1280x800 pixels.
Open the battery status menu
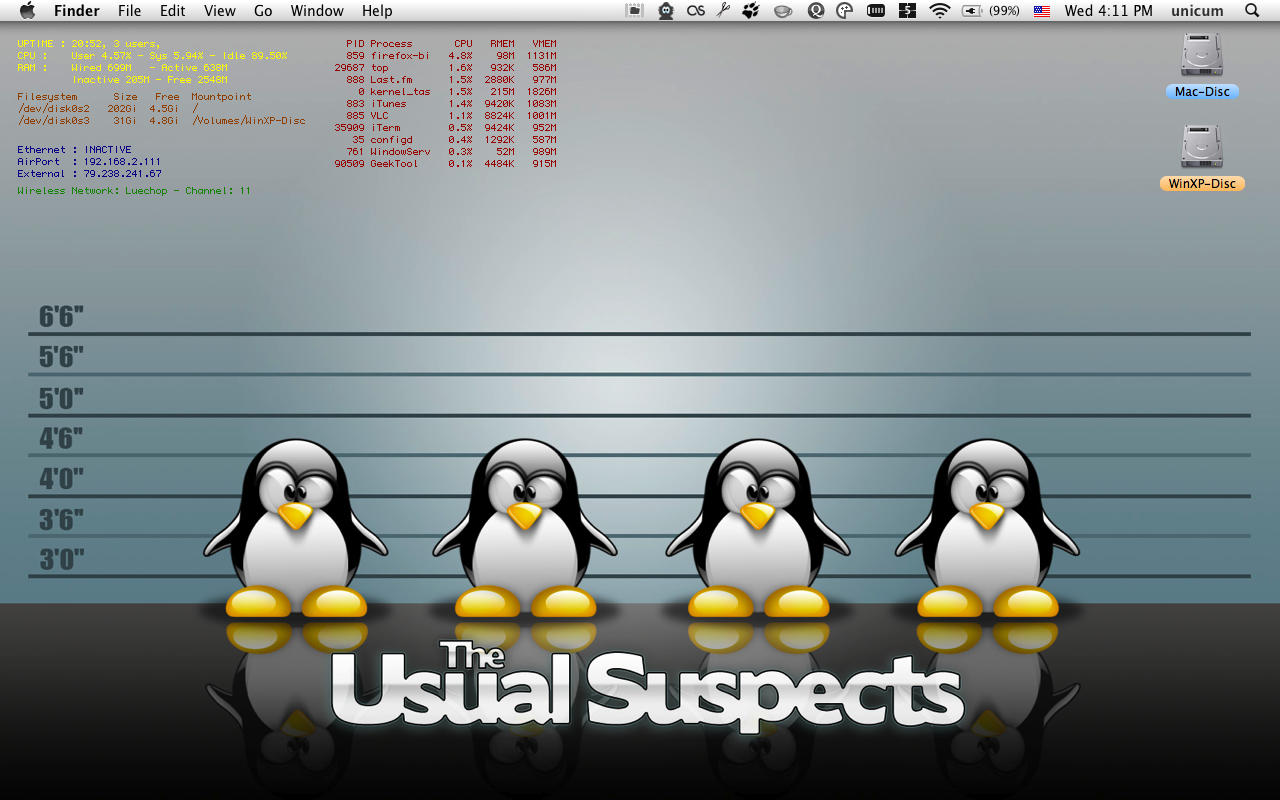pyautogui.click(x=972, y=11)
